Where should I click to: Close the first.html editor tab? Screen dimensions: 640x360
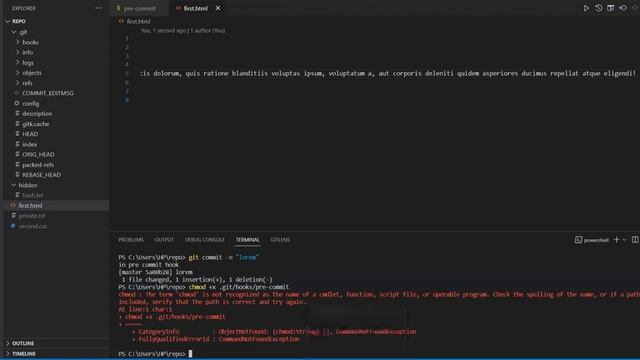pyautogui.click(x=218, y=8)
